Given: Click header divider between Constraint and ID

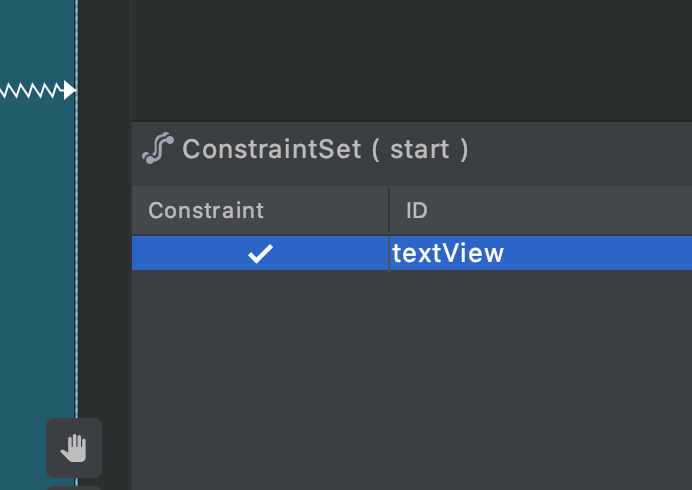Looking at the screenshot, I should pos(389,210).
